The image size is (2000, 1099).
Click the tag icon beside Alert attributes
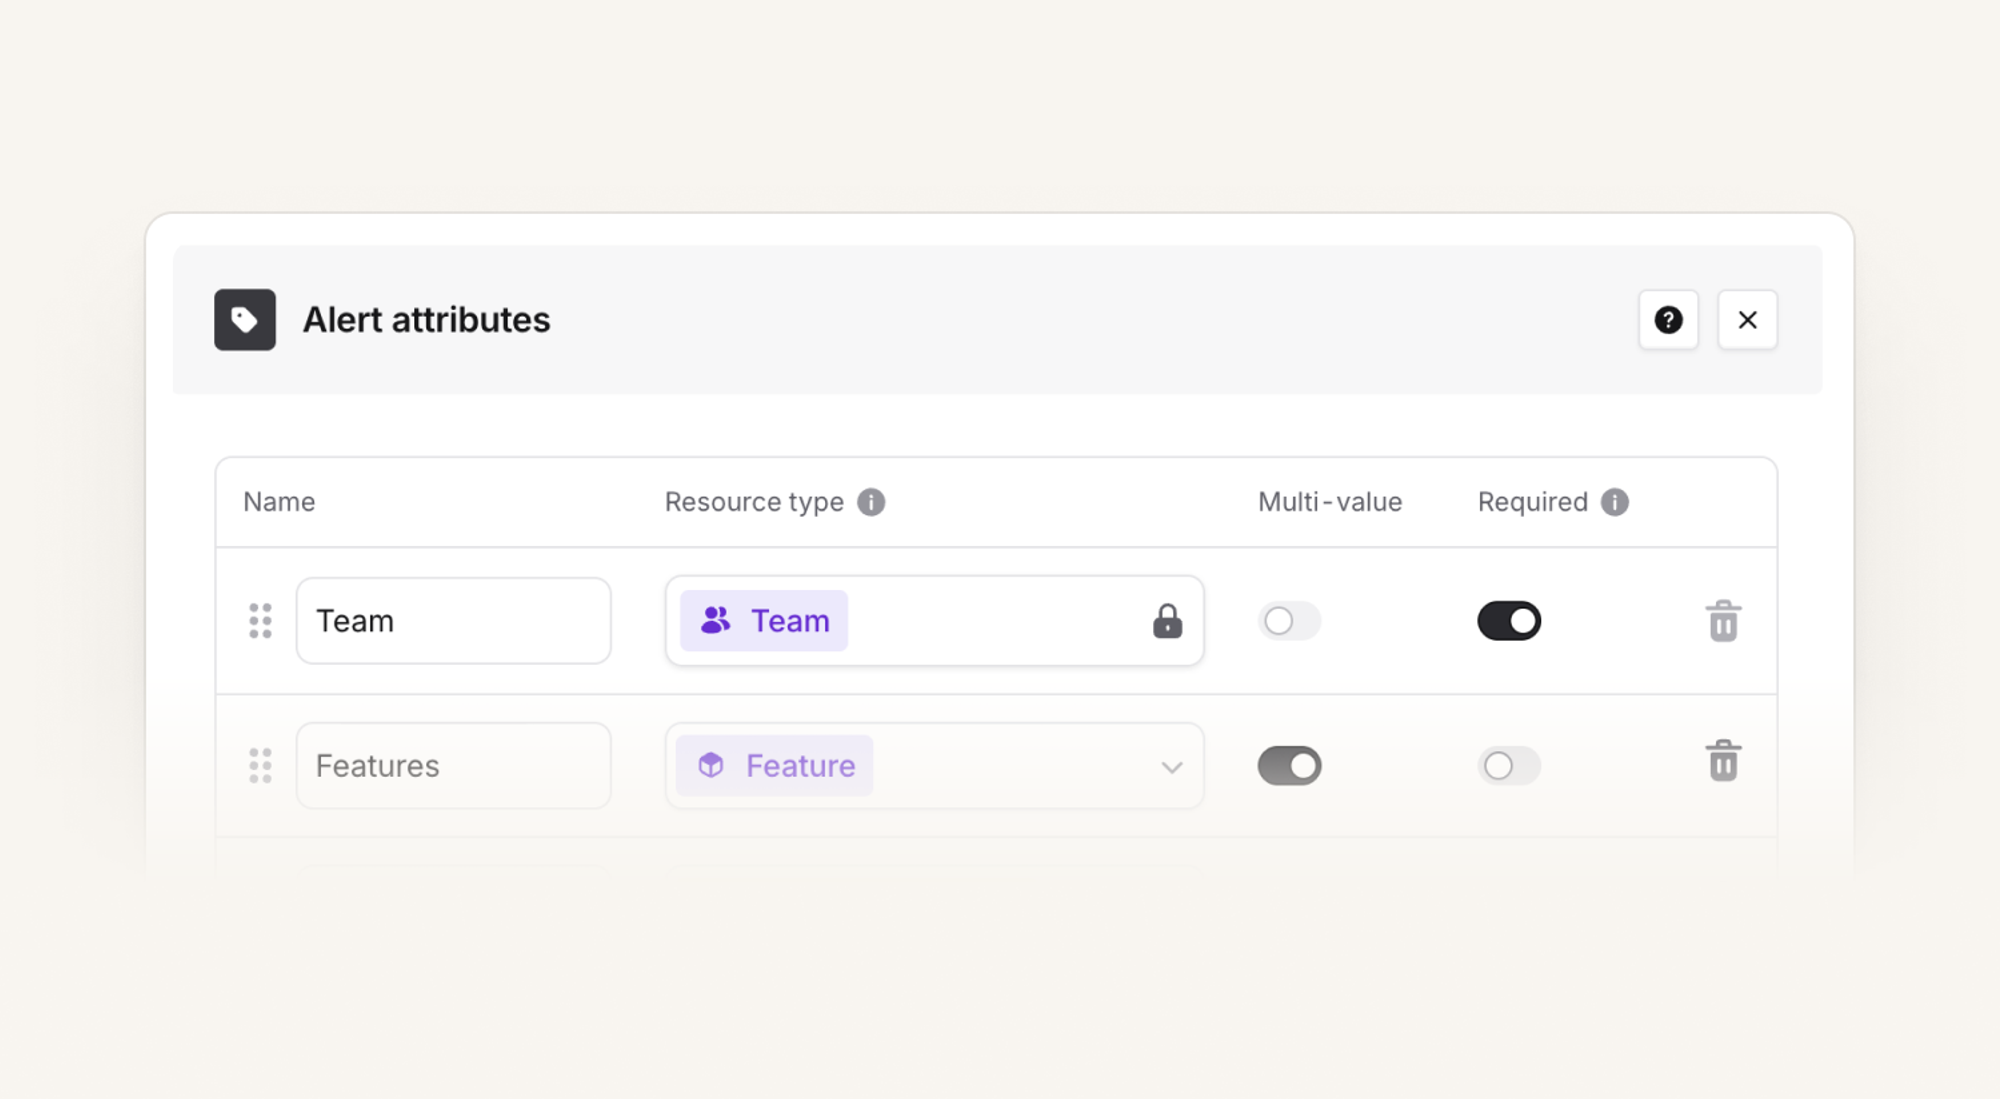click(245, 320)
